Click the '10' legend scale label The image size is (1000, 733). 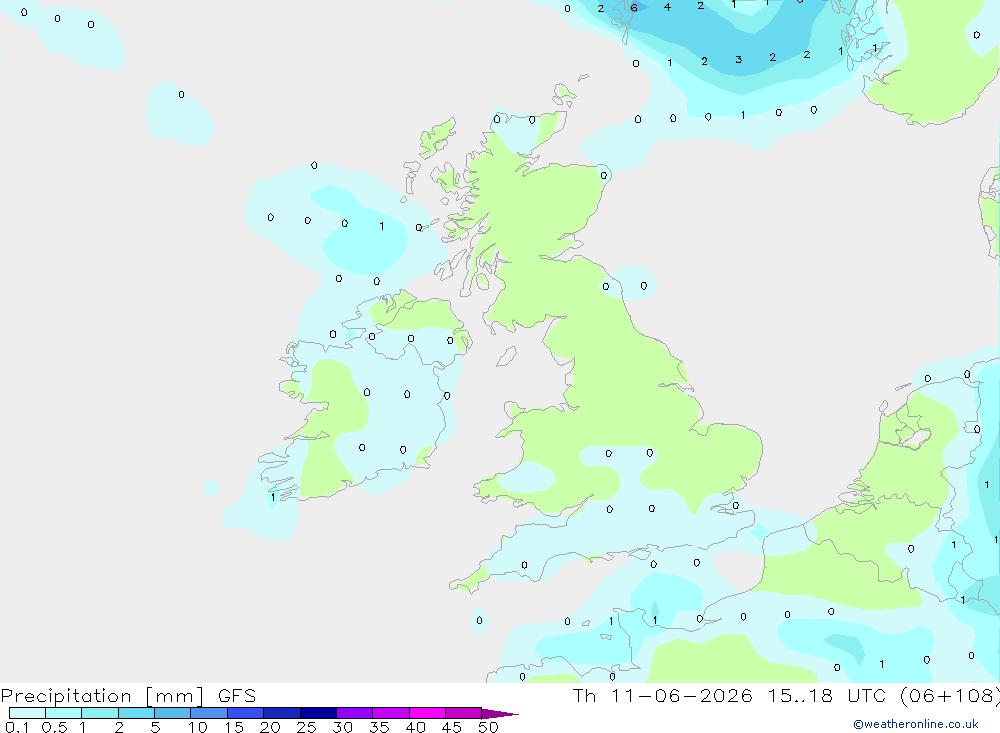(x=198, y=727)
